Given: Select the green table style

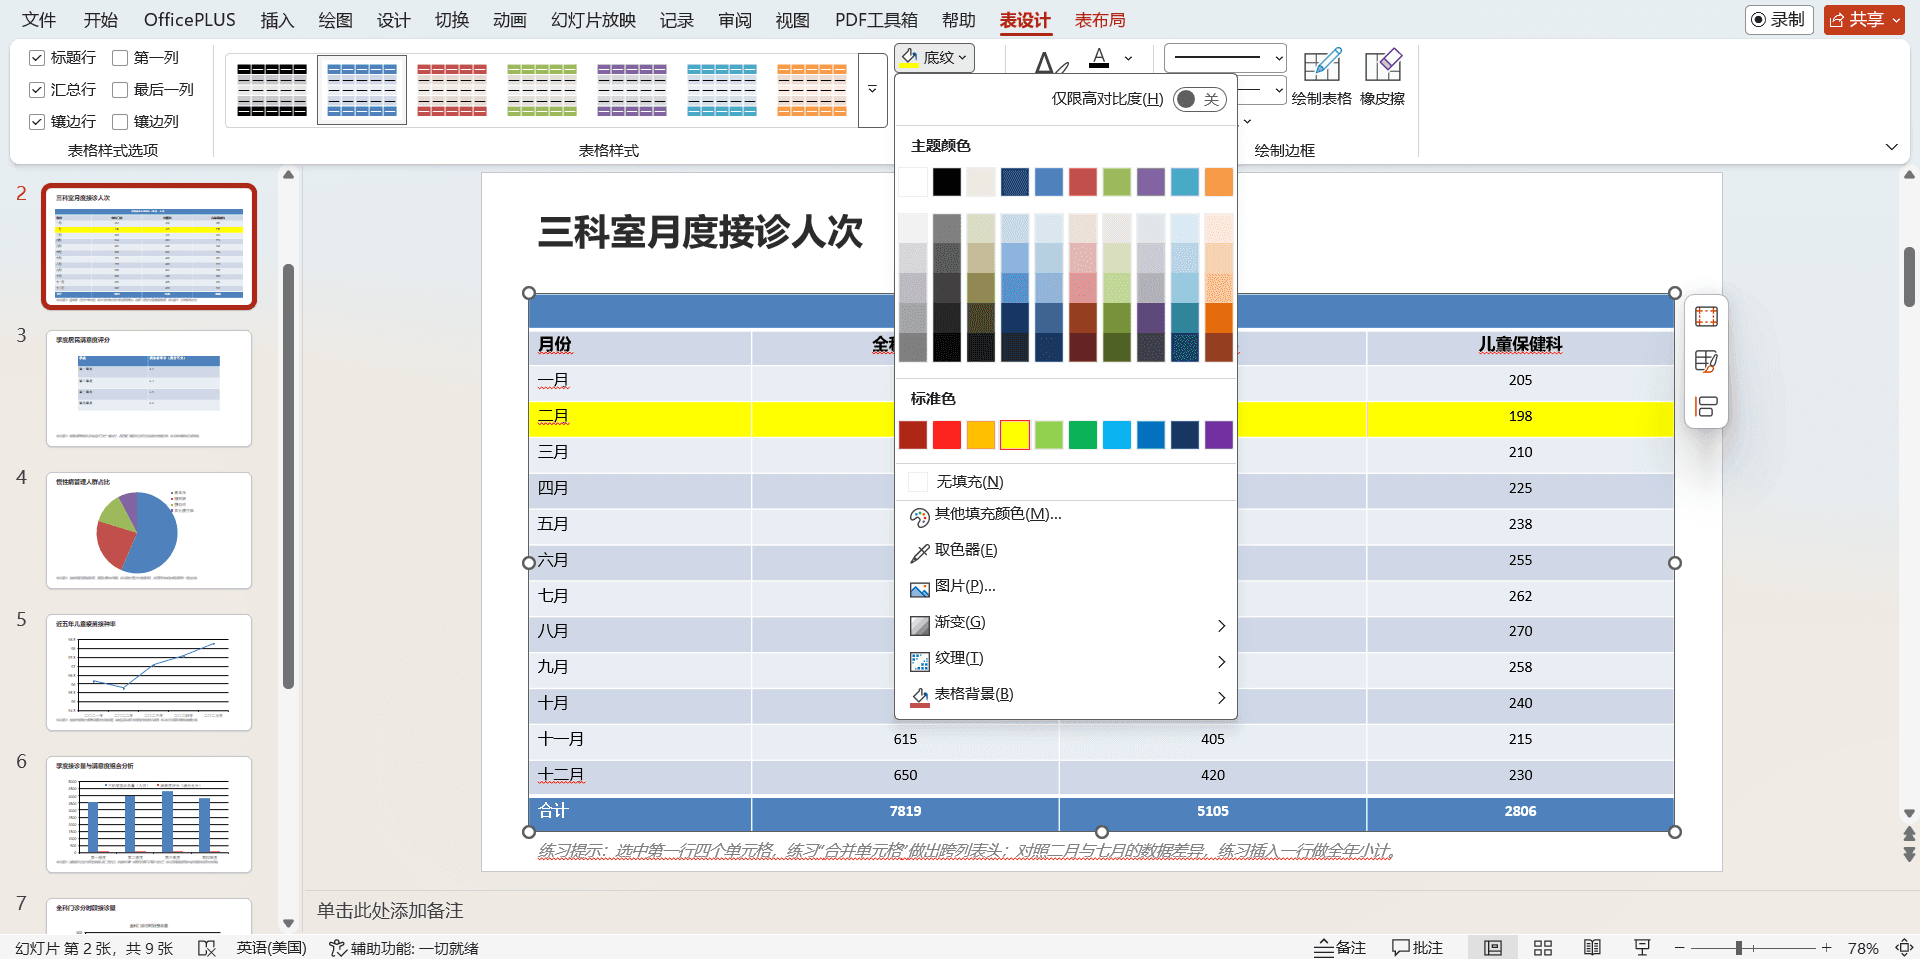Looking at the screenshot, I should click(x=542, y=90).
